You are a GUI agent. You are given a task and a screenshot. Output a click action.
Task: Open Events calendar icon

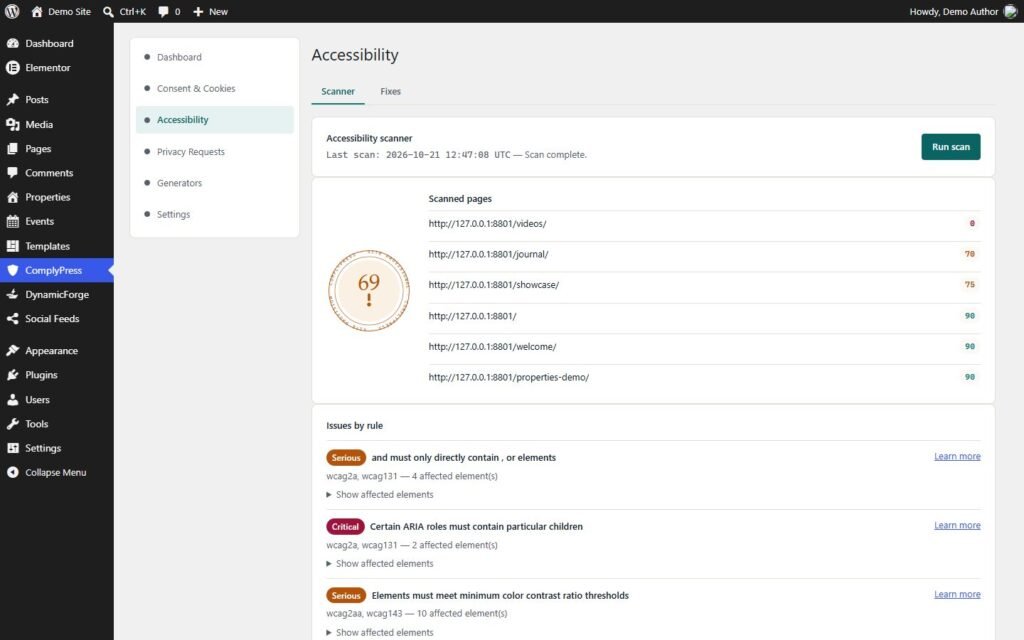(x=12, y=221)
